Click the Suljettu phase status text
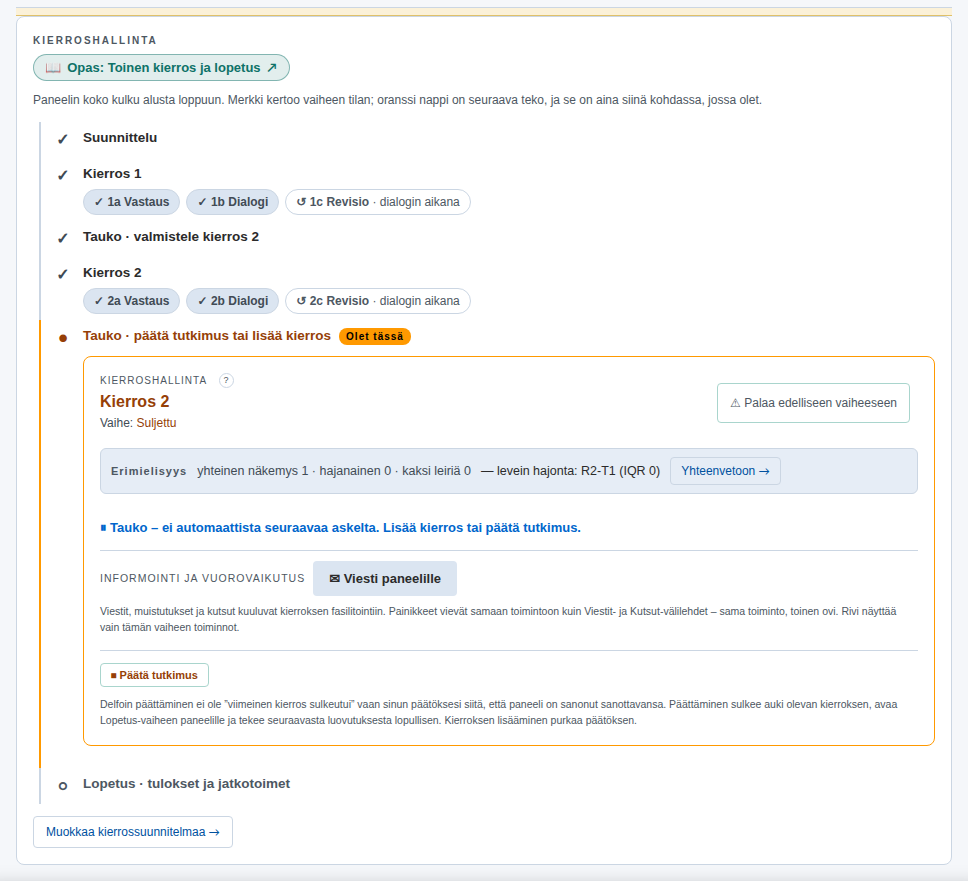 tap(156, 423)
